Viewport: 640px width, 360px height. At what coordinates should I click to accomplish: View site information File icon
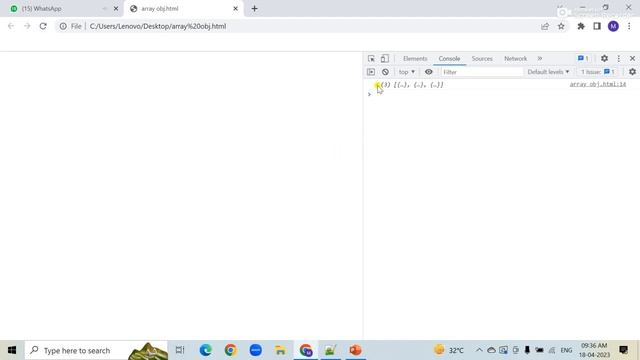(71, 26)
